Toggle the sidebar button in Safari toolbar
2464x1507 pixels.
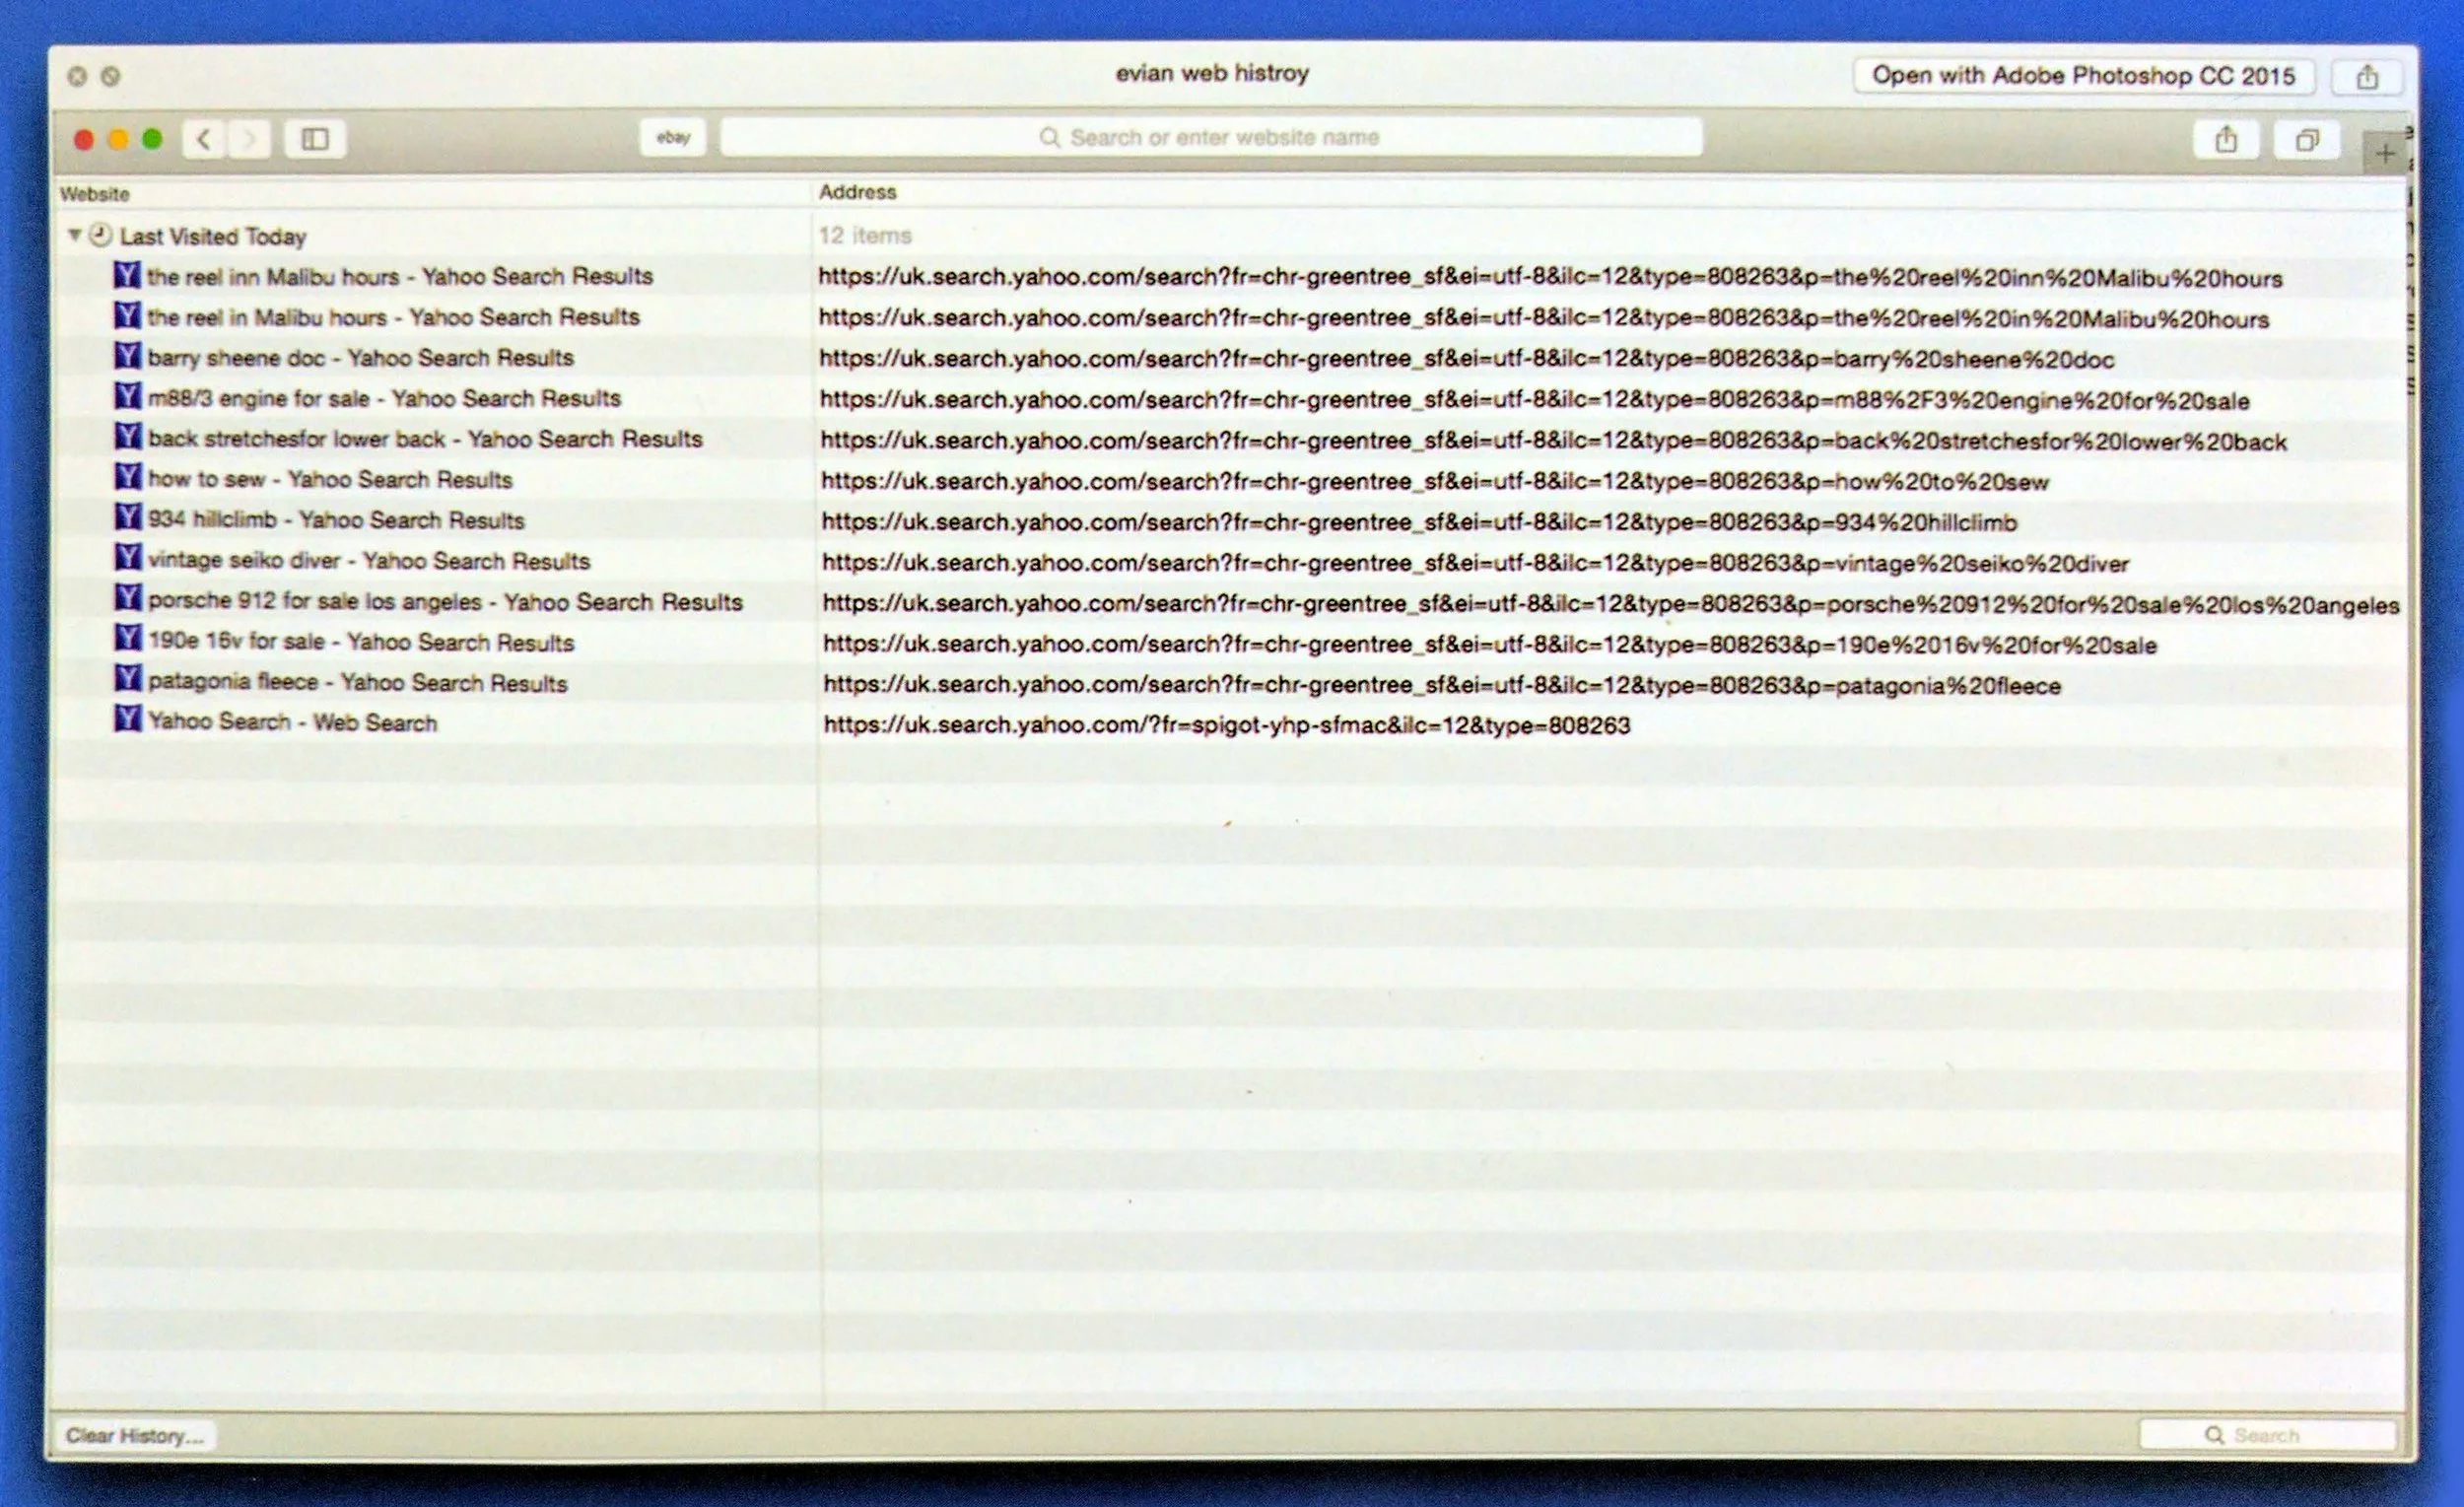[316, 139]
